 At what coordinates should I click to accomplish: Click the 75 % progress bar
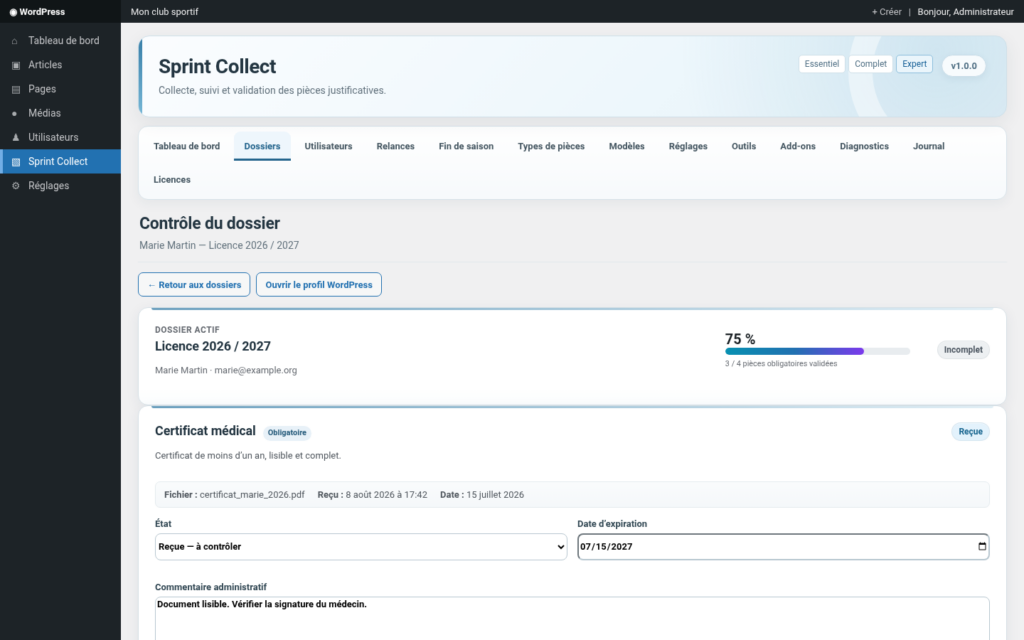[818, 351]
